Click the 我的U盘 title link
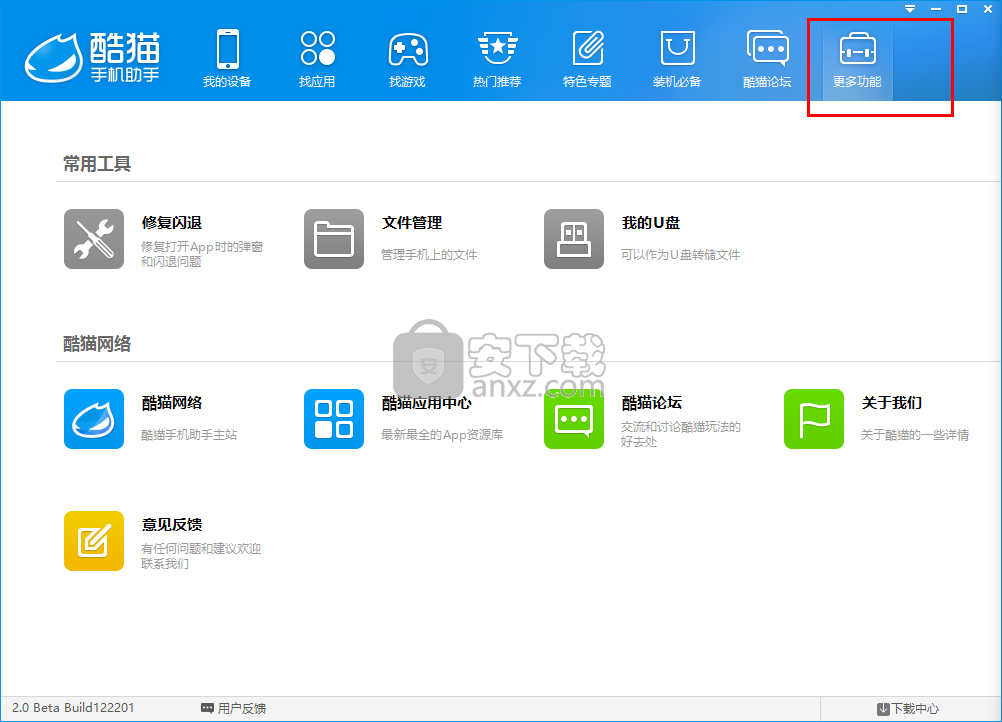The image size is (1002, 722). coord(651,223)
